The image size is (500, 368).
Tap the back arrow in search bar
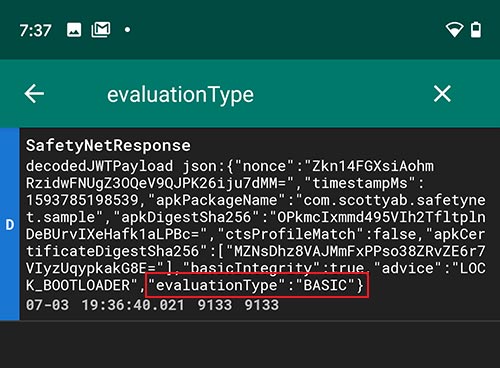pyautogui.click(x=34, y=94)
